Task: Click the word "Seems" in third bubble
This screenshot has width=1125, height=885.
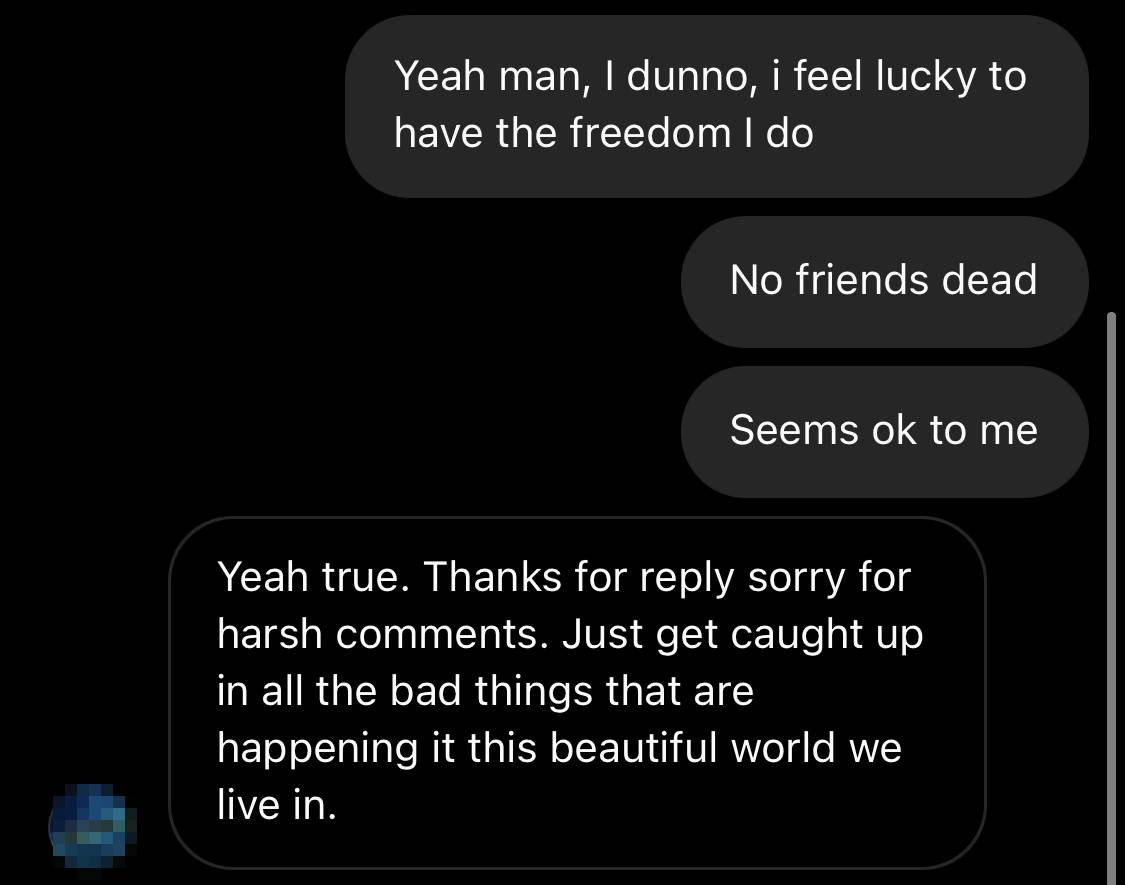Action: pos(794,430)
